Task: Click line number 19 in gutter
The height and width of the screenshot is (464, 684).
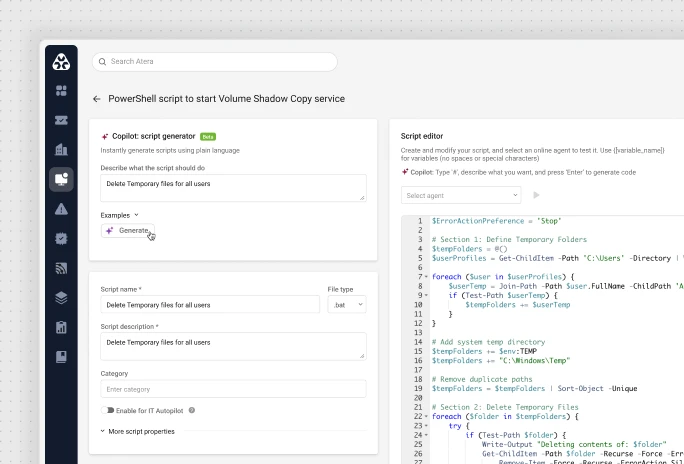Action: pos(418,389)
